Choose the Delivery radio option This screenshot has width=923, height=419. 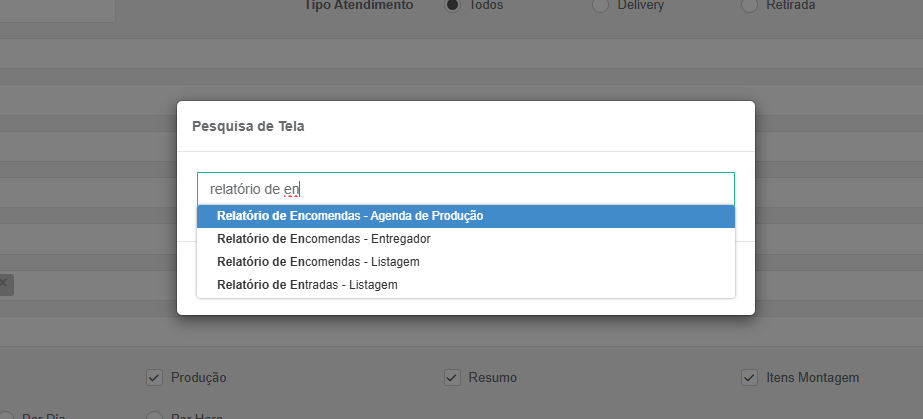pyautogui.click(x=600, y=5)
